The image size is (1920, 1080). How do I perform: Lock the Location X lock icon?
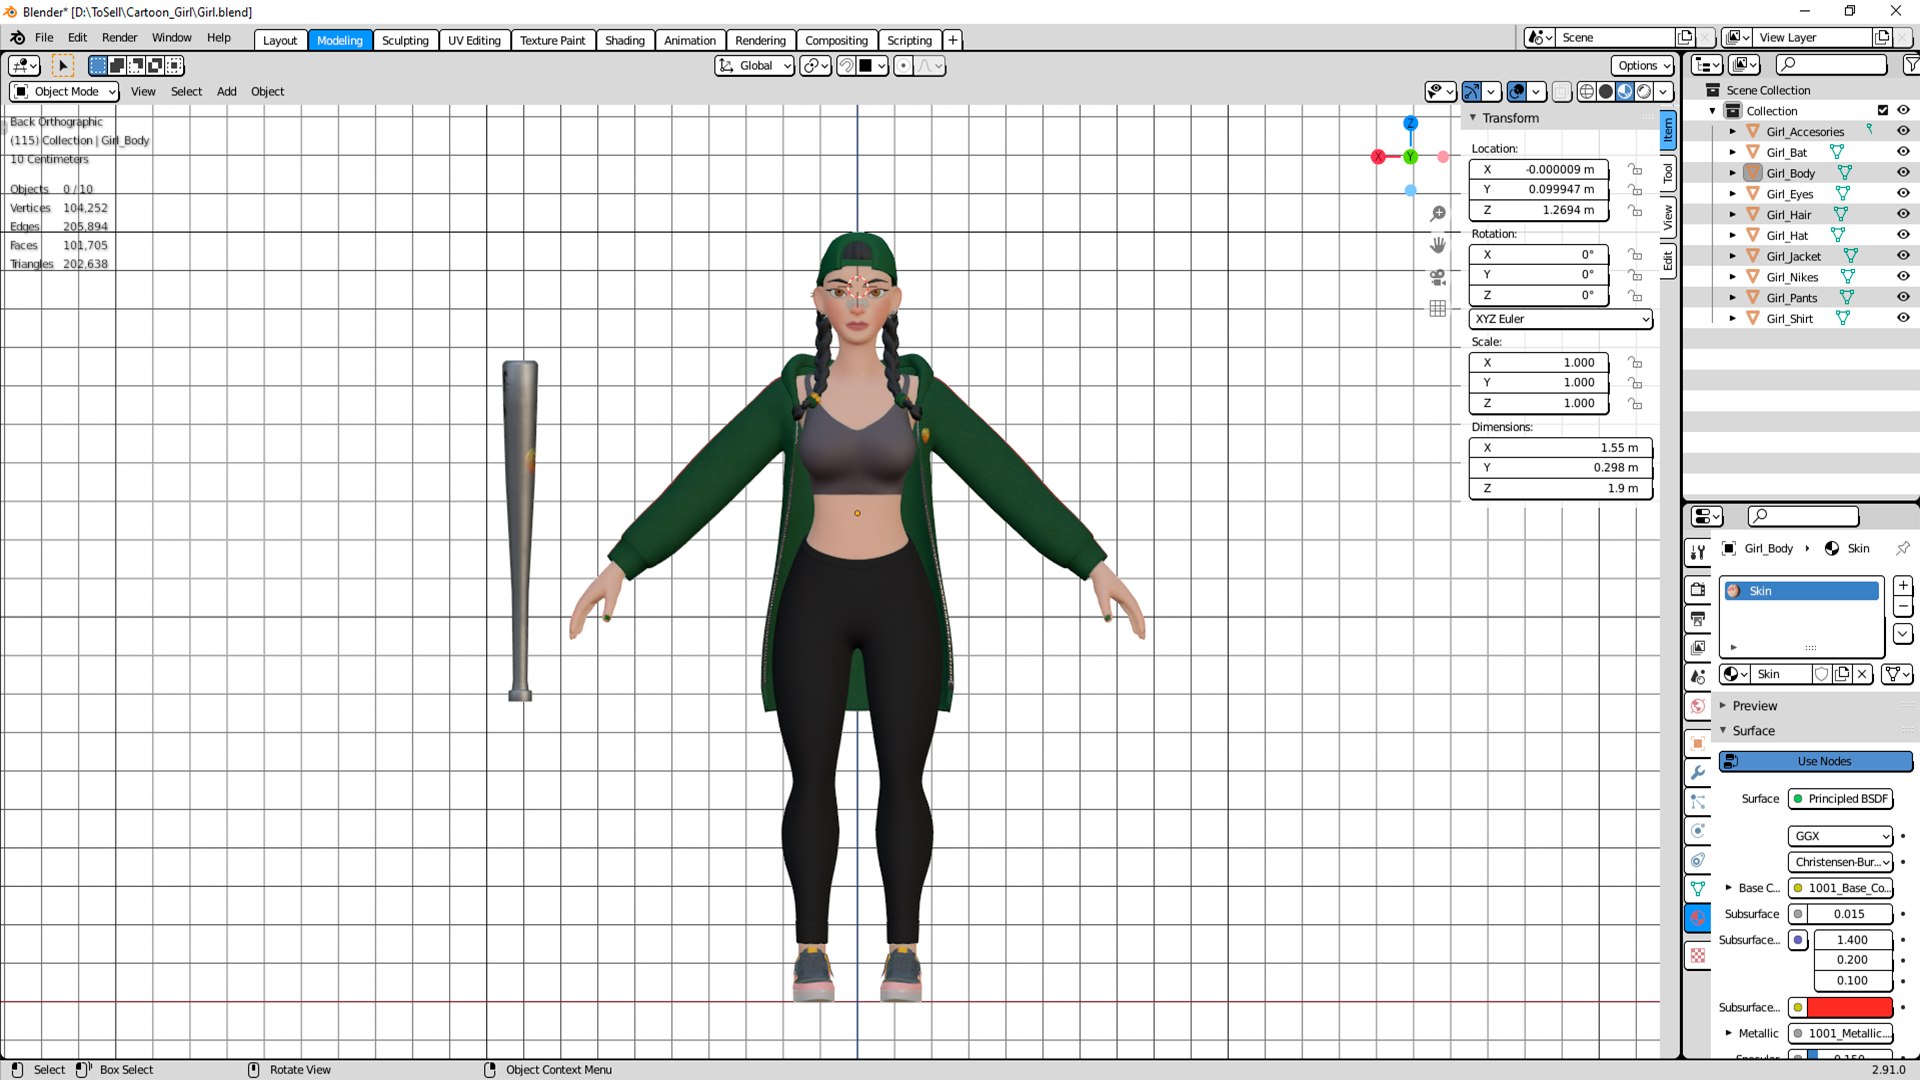pos(1634,170)
